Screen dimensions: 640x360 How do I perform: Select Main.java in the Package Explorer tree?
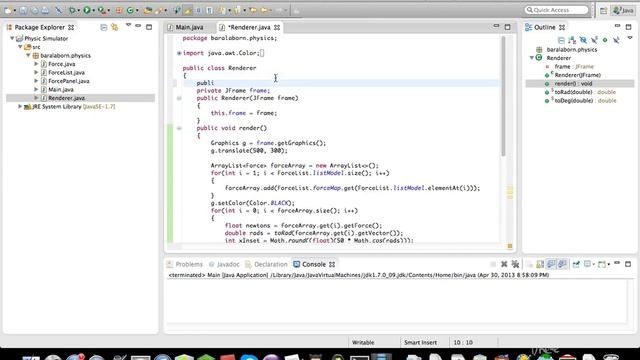coord(61,90)
